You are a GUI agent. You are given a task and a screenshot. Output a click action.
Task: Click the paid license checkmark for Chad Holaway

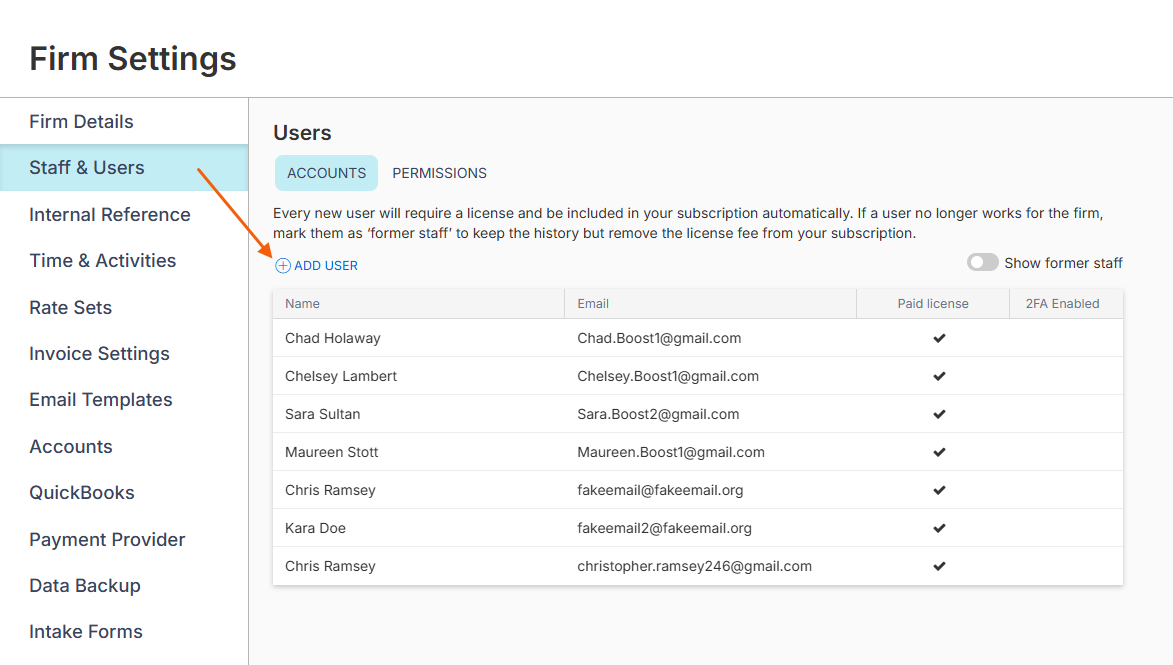point(940,338)
